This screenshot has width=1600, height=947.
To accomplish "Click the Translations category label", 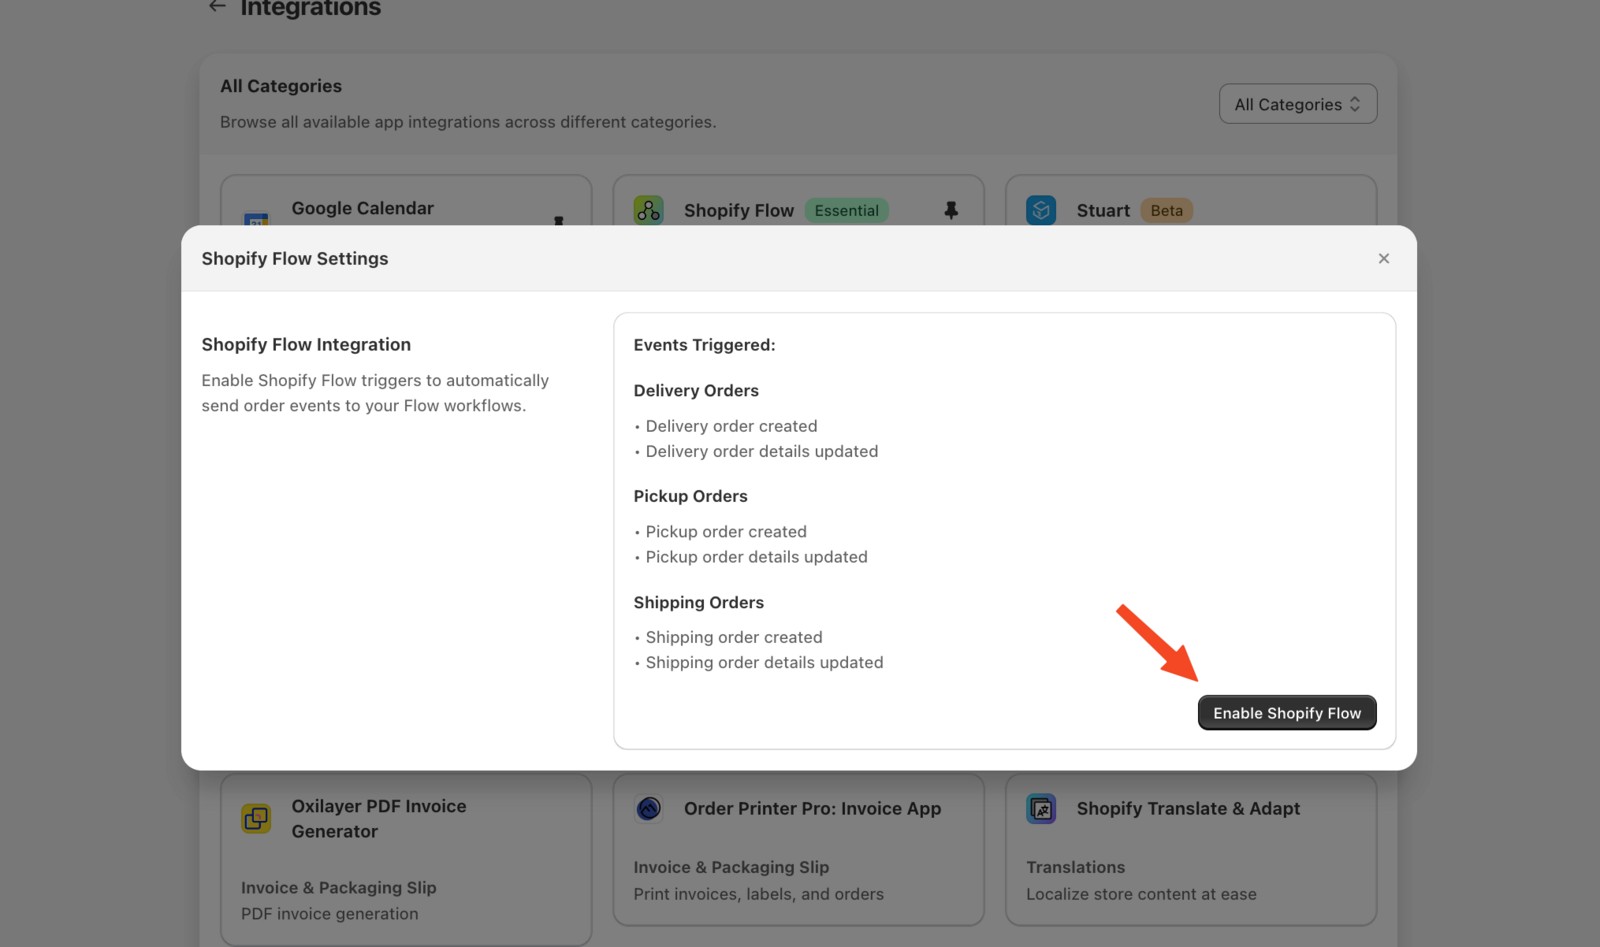I will click(1075, 867).
